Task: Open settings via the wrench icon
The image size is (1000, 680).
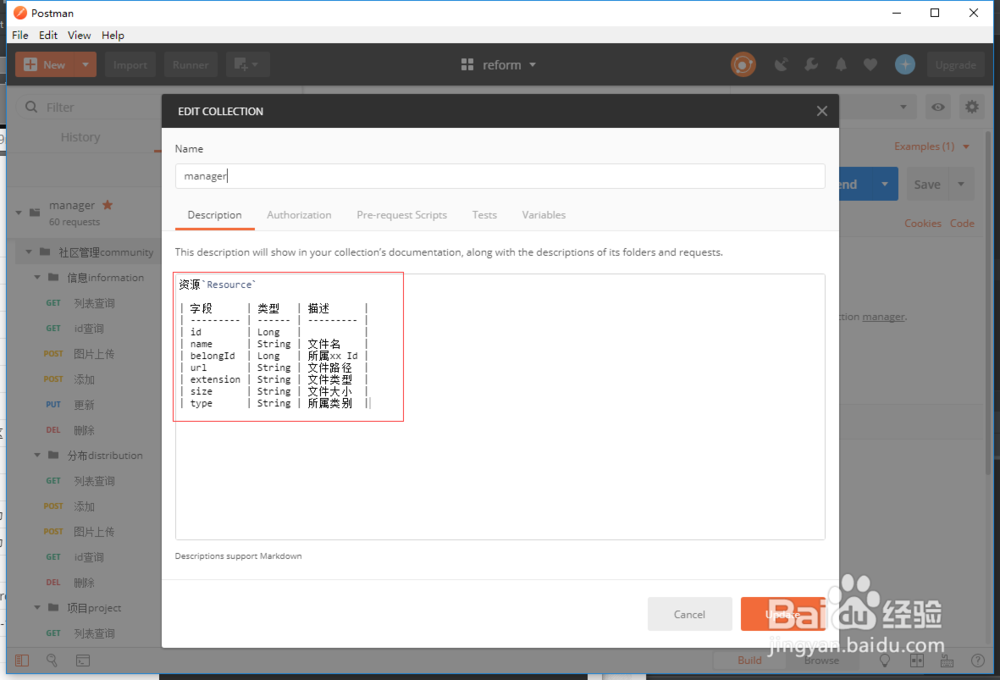Action: click(x=811, y=64)
